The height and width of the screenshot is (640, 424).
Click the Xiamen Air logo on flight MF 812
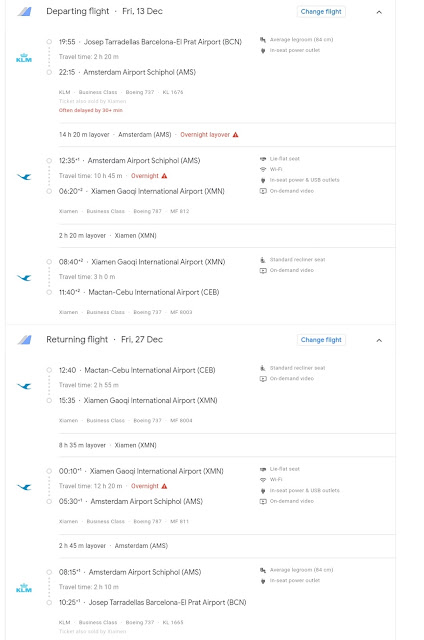pos(24,176)
